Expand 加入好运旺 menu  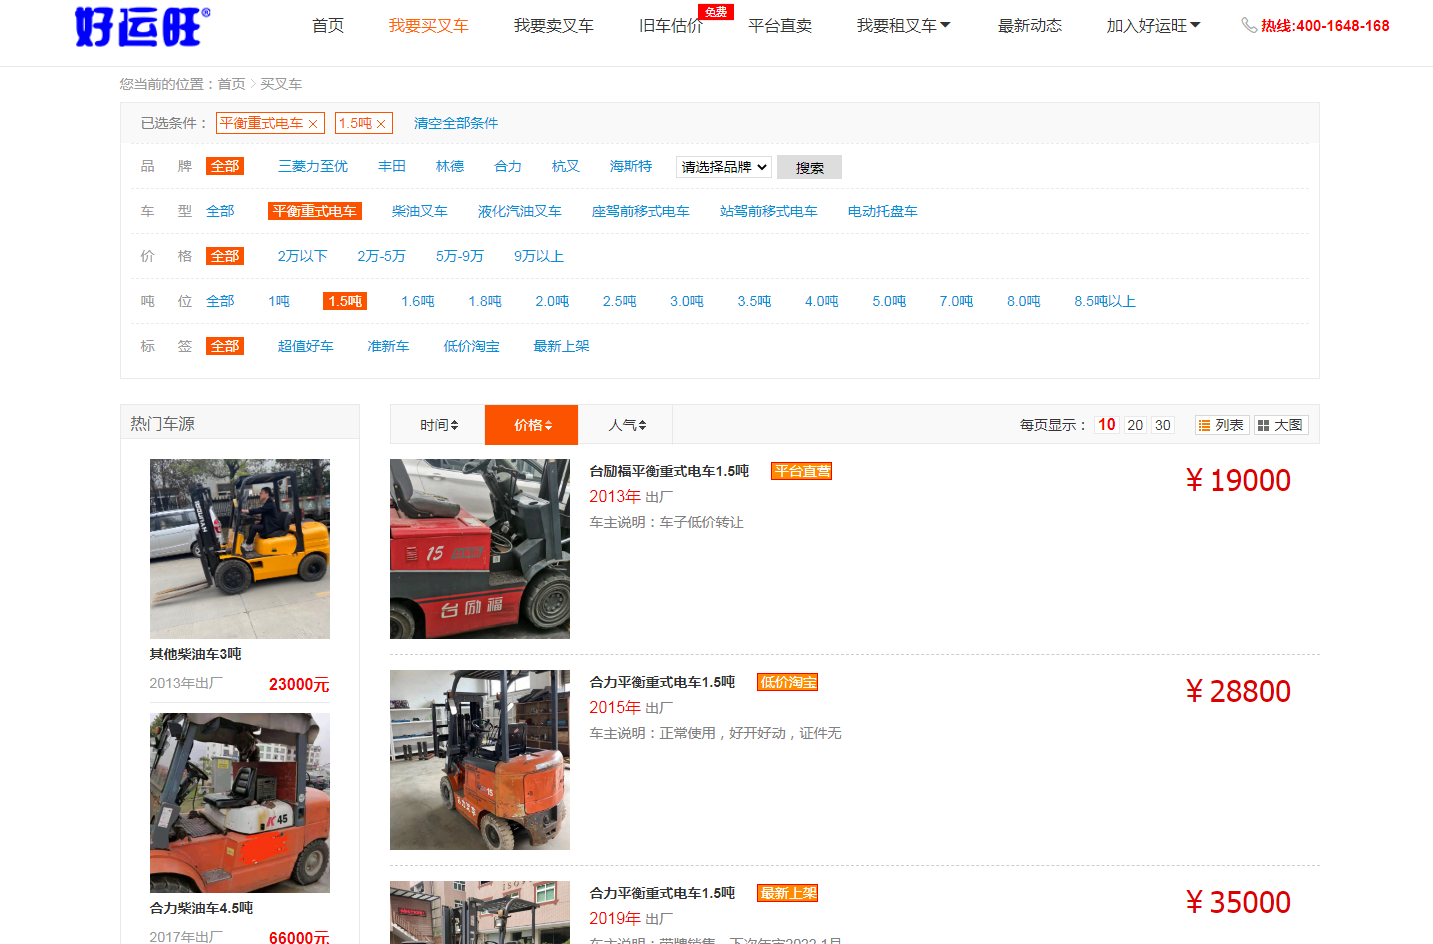point(1153,26)
